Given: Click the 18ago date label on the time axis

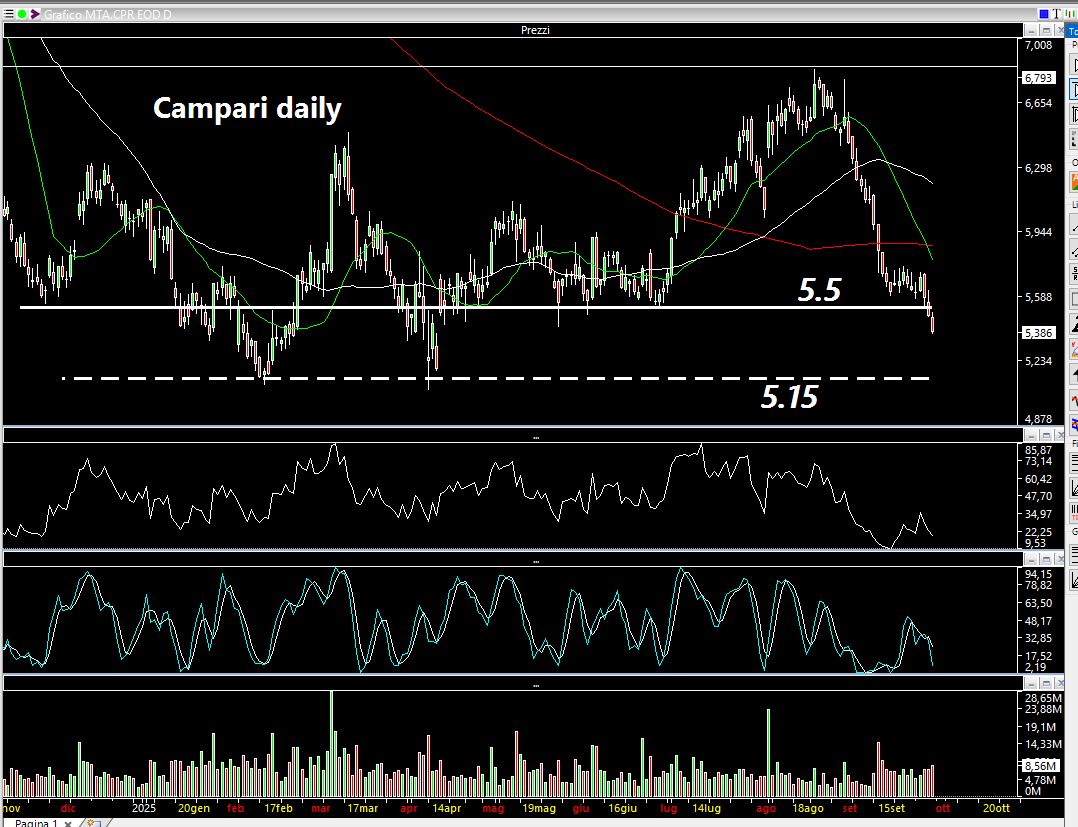Looking at the screenshot, I should [808, 808].
